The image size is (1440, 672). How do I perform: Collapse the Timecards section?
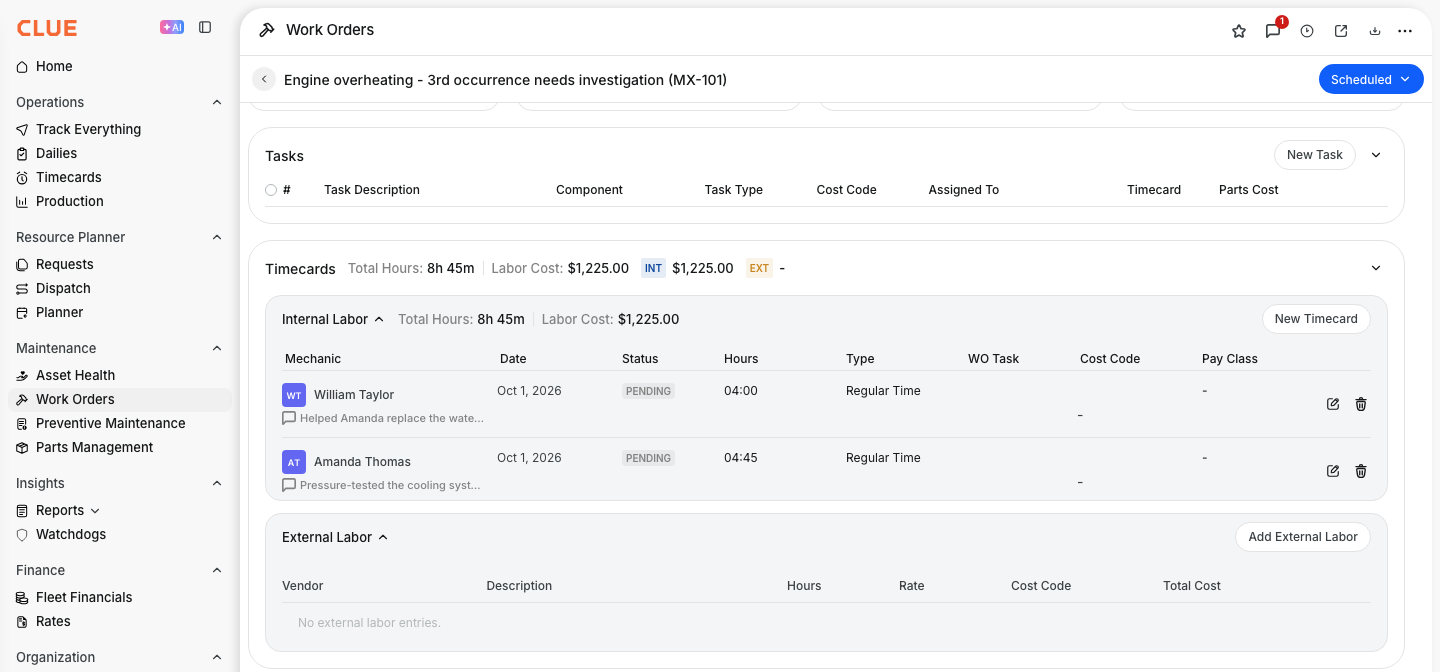(1376, 268)
